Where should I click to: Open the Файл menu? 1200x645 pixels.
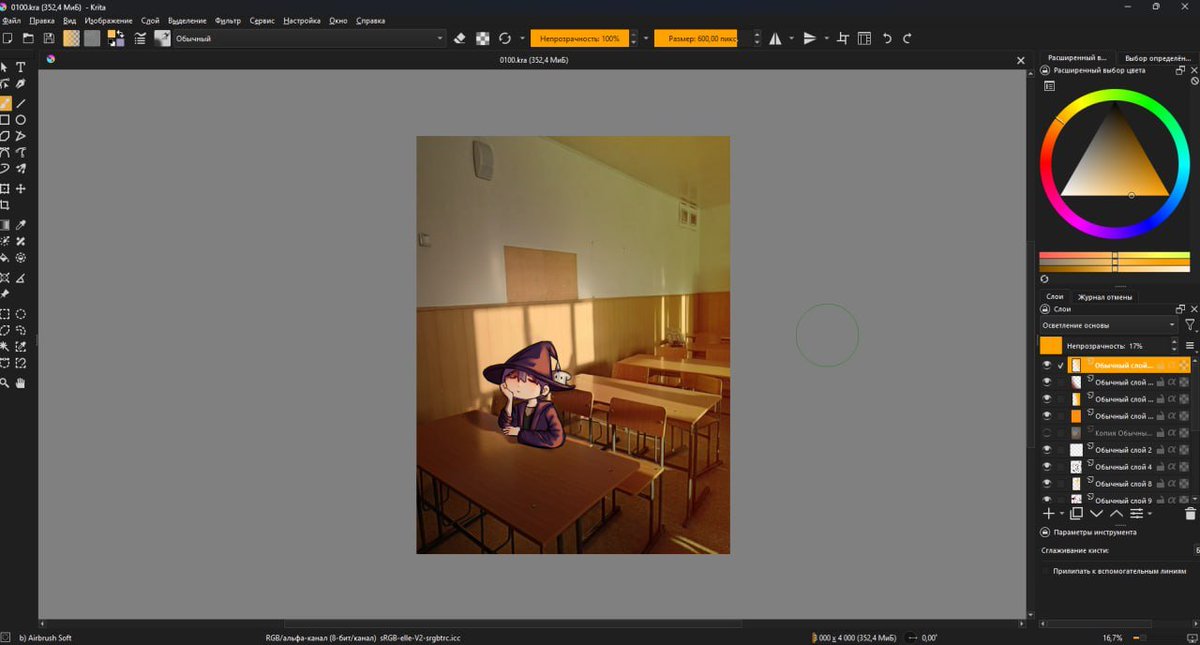pos(12,20)
